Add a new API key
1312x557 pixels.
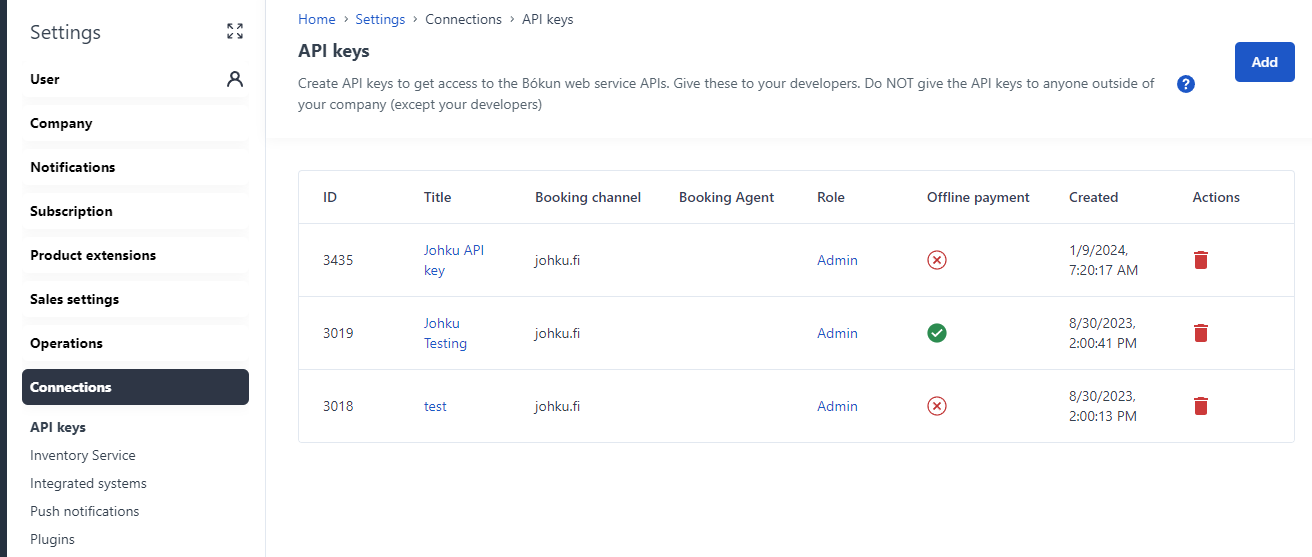[x=1265, y=62]
